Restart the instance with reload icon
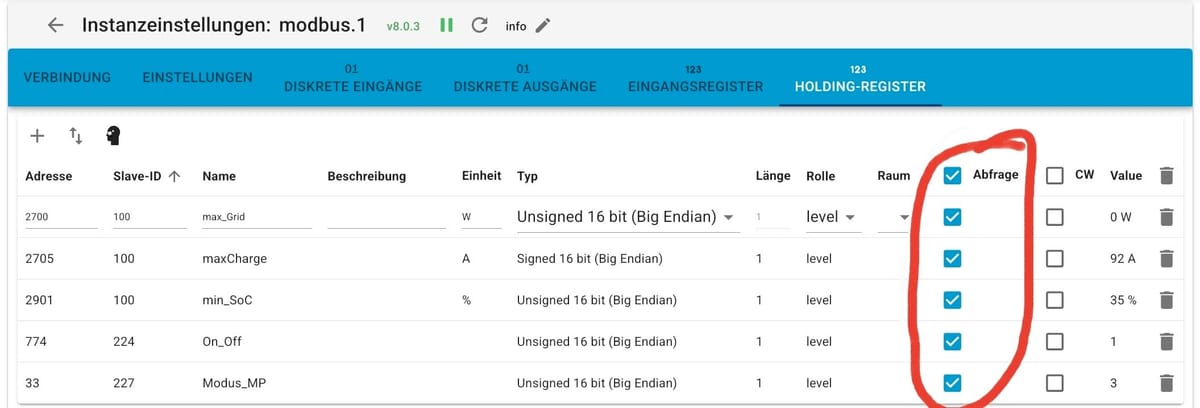 tap(480, 26)
